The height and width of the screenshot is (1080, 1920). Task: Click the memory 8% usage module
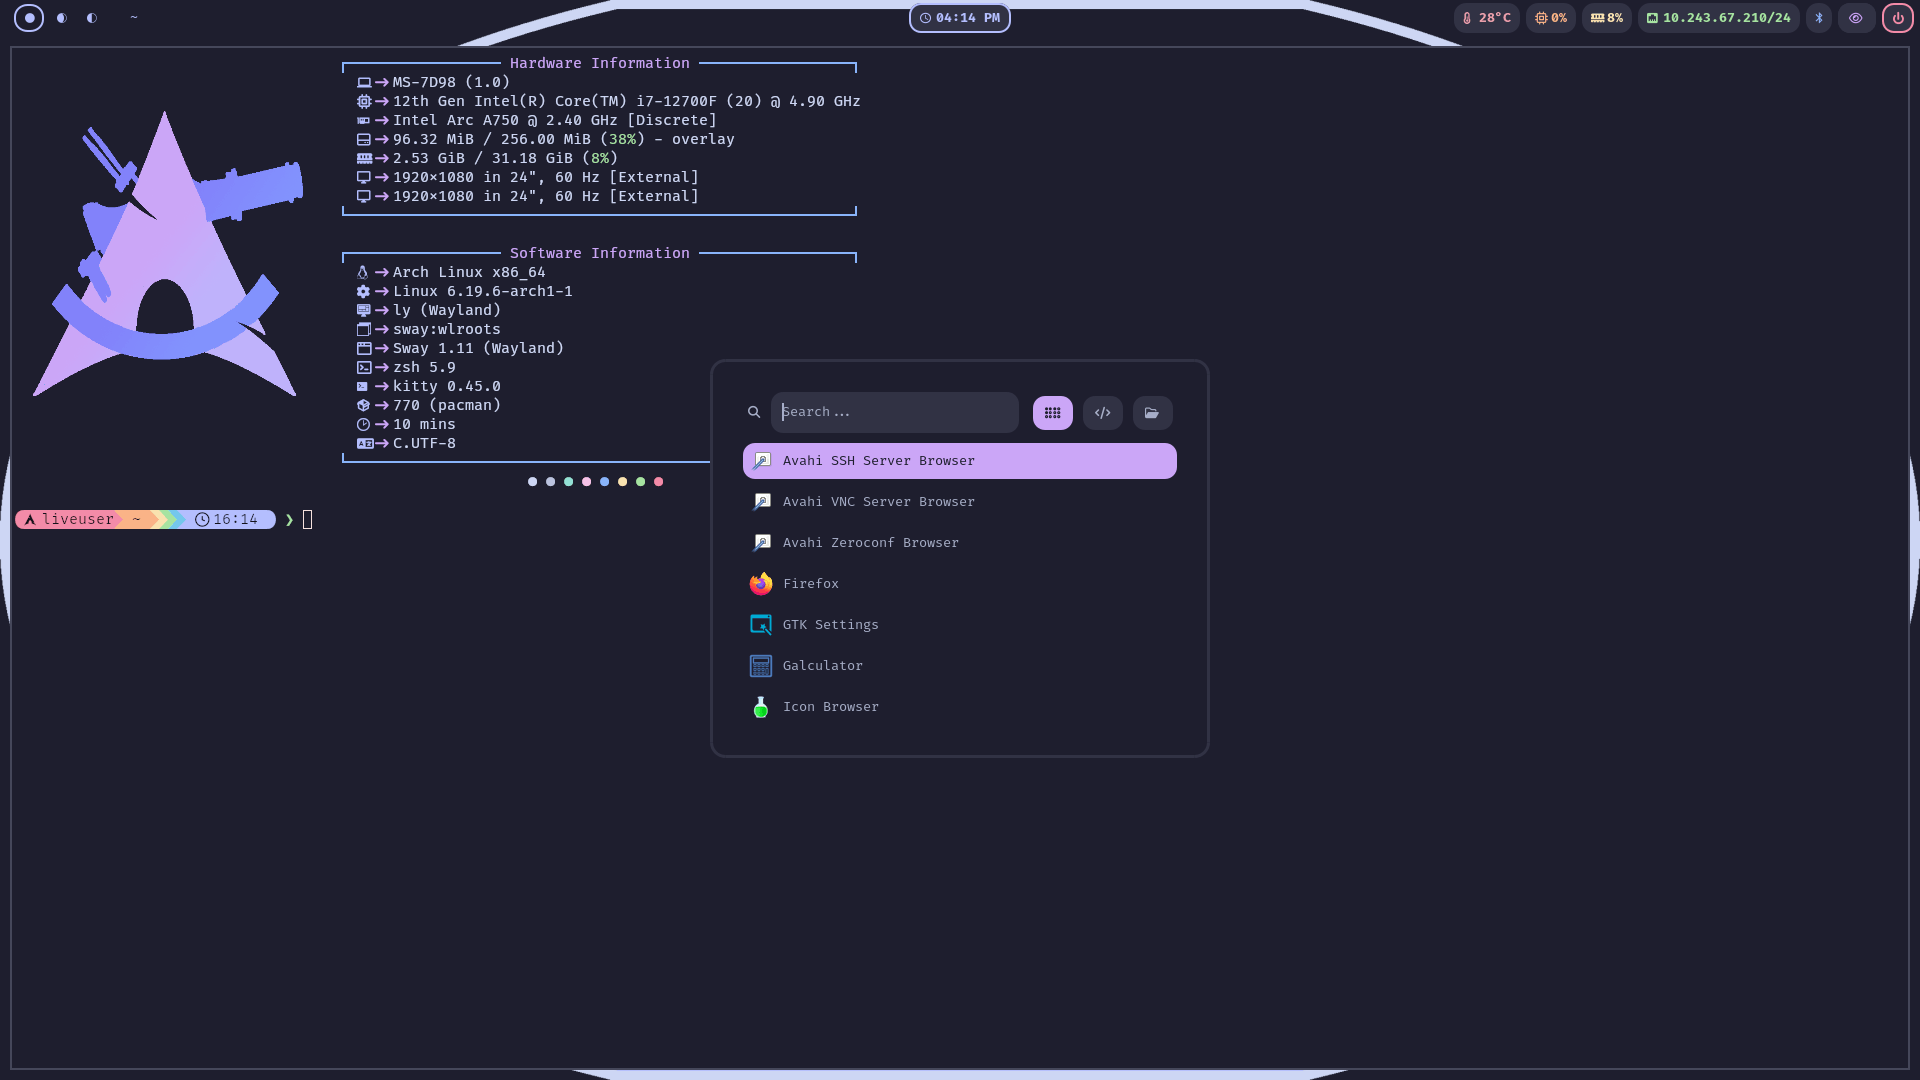point(1607,18)
